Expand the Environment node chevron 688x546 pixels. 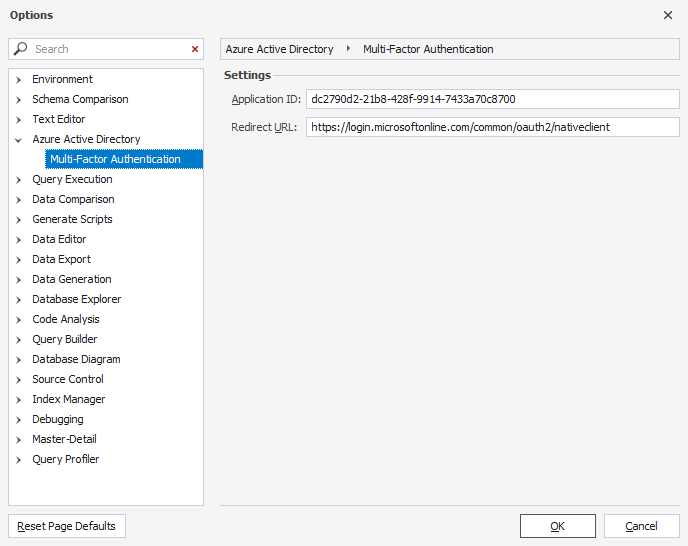tap(18, 80)
